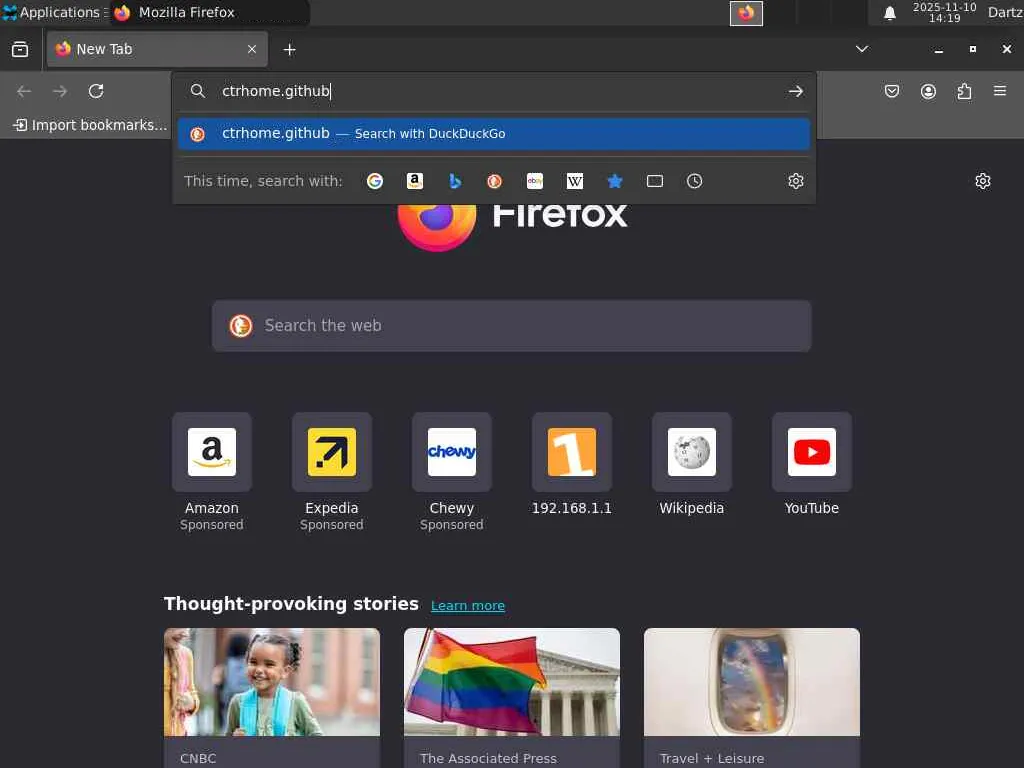Open the hamburger application menu
This screenshot has width=1024, height=768.
point(1000,91)
